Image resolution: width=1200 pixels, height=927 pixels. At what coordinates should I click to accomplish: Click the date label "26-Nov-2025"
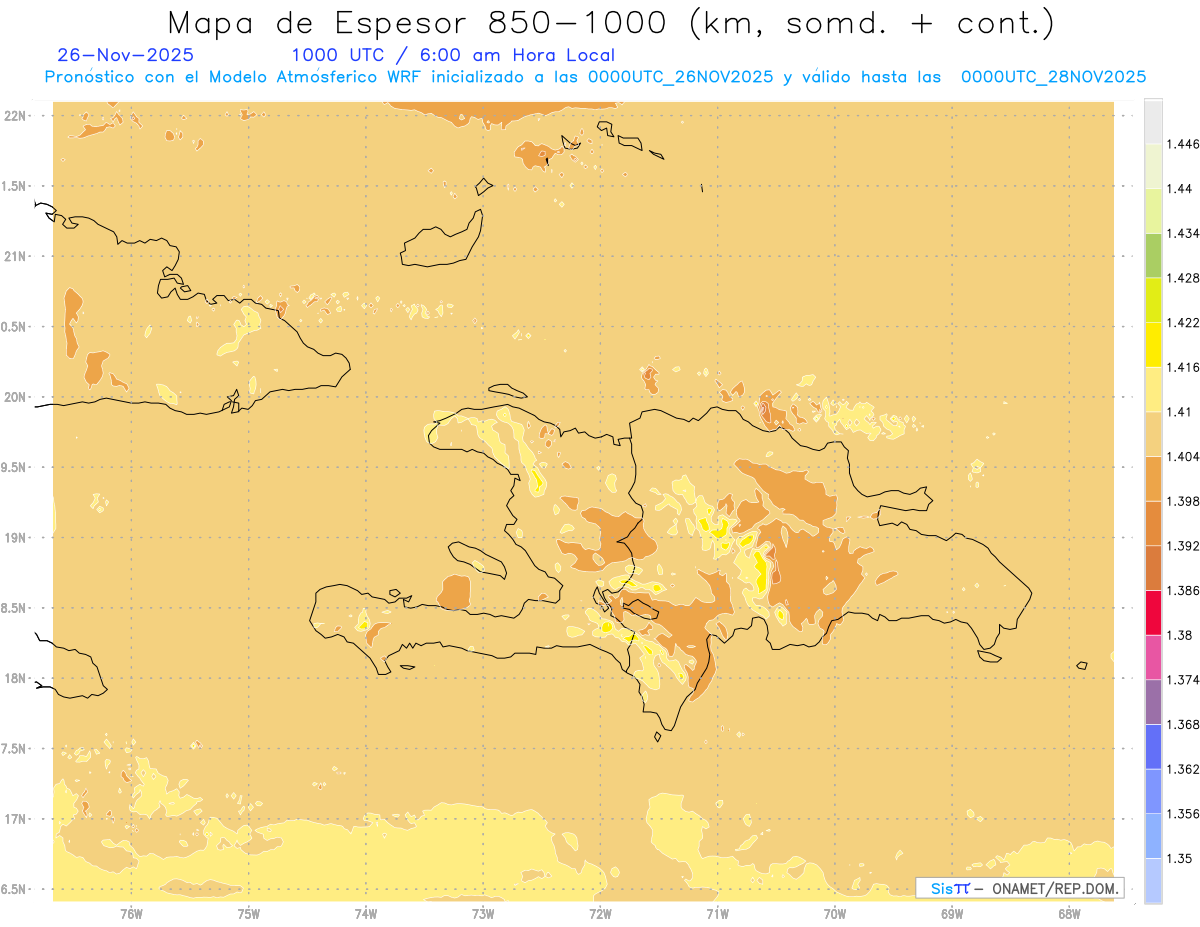[x=126, y=56]
